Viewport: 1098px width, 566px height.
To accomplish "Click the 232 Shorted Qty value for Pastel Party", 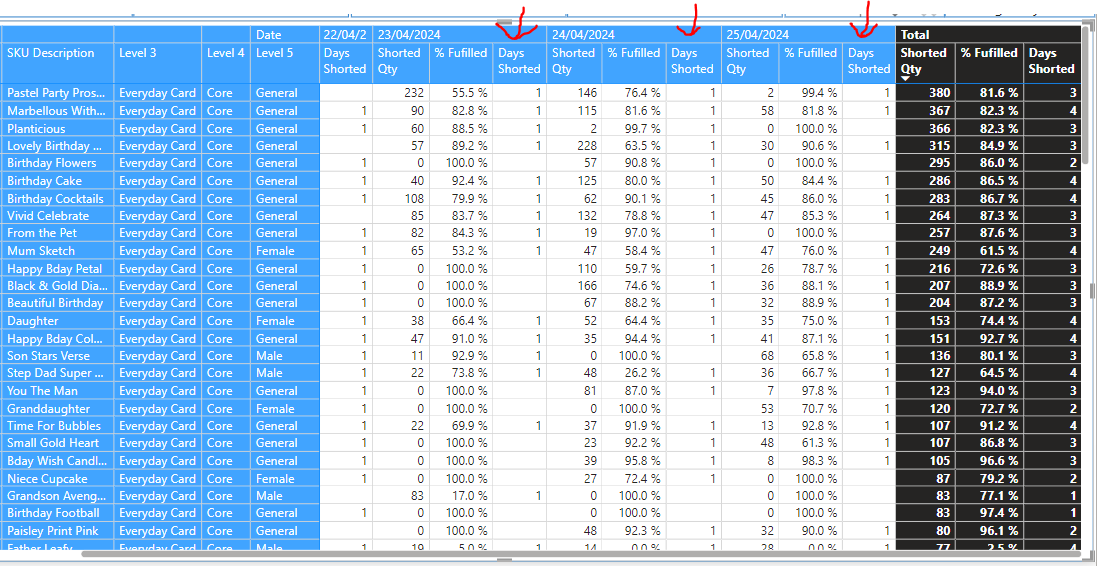I will pos(415,93).
